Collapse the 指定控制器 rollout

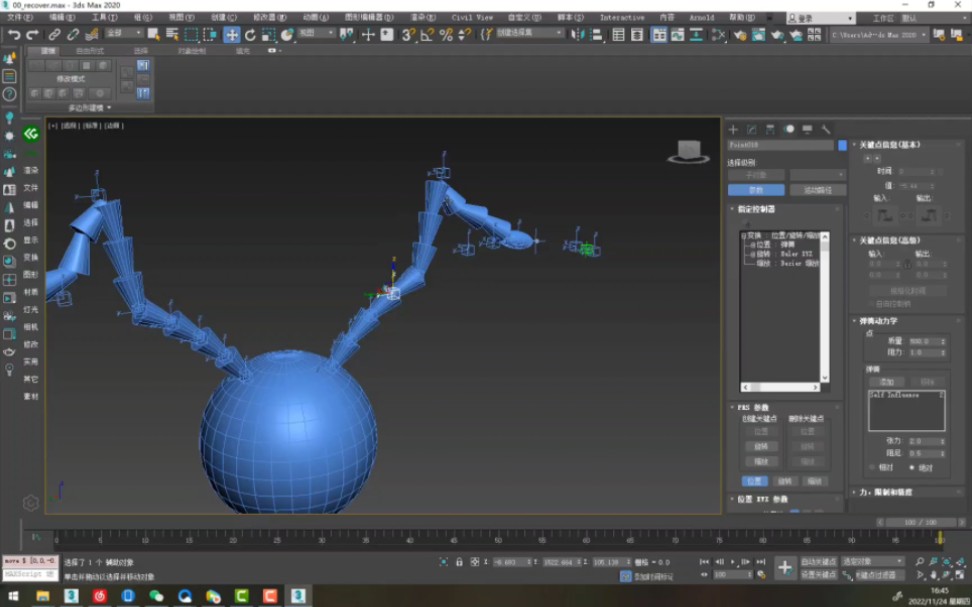(x=758, y=209)
